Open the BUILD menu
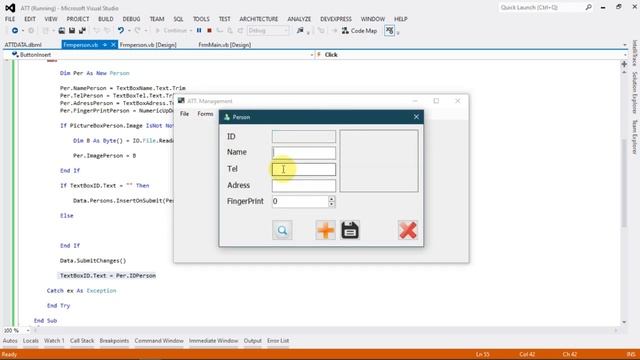 click(x=106, y=19)
